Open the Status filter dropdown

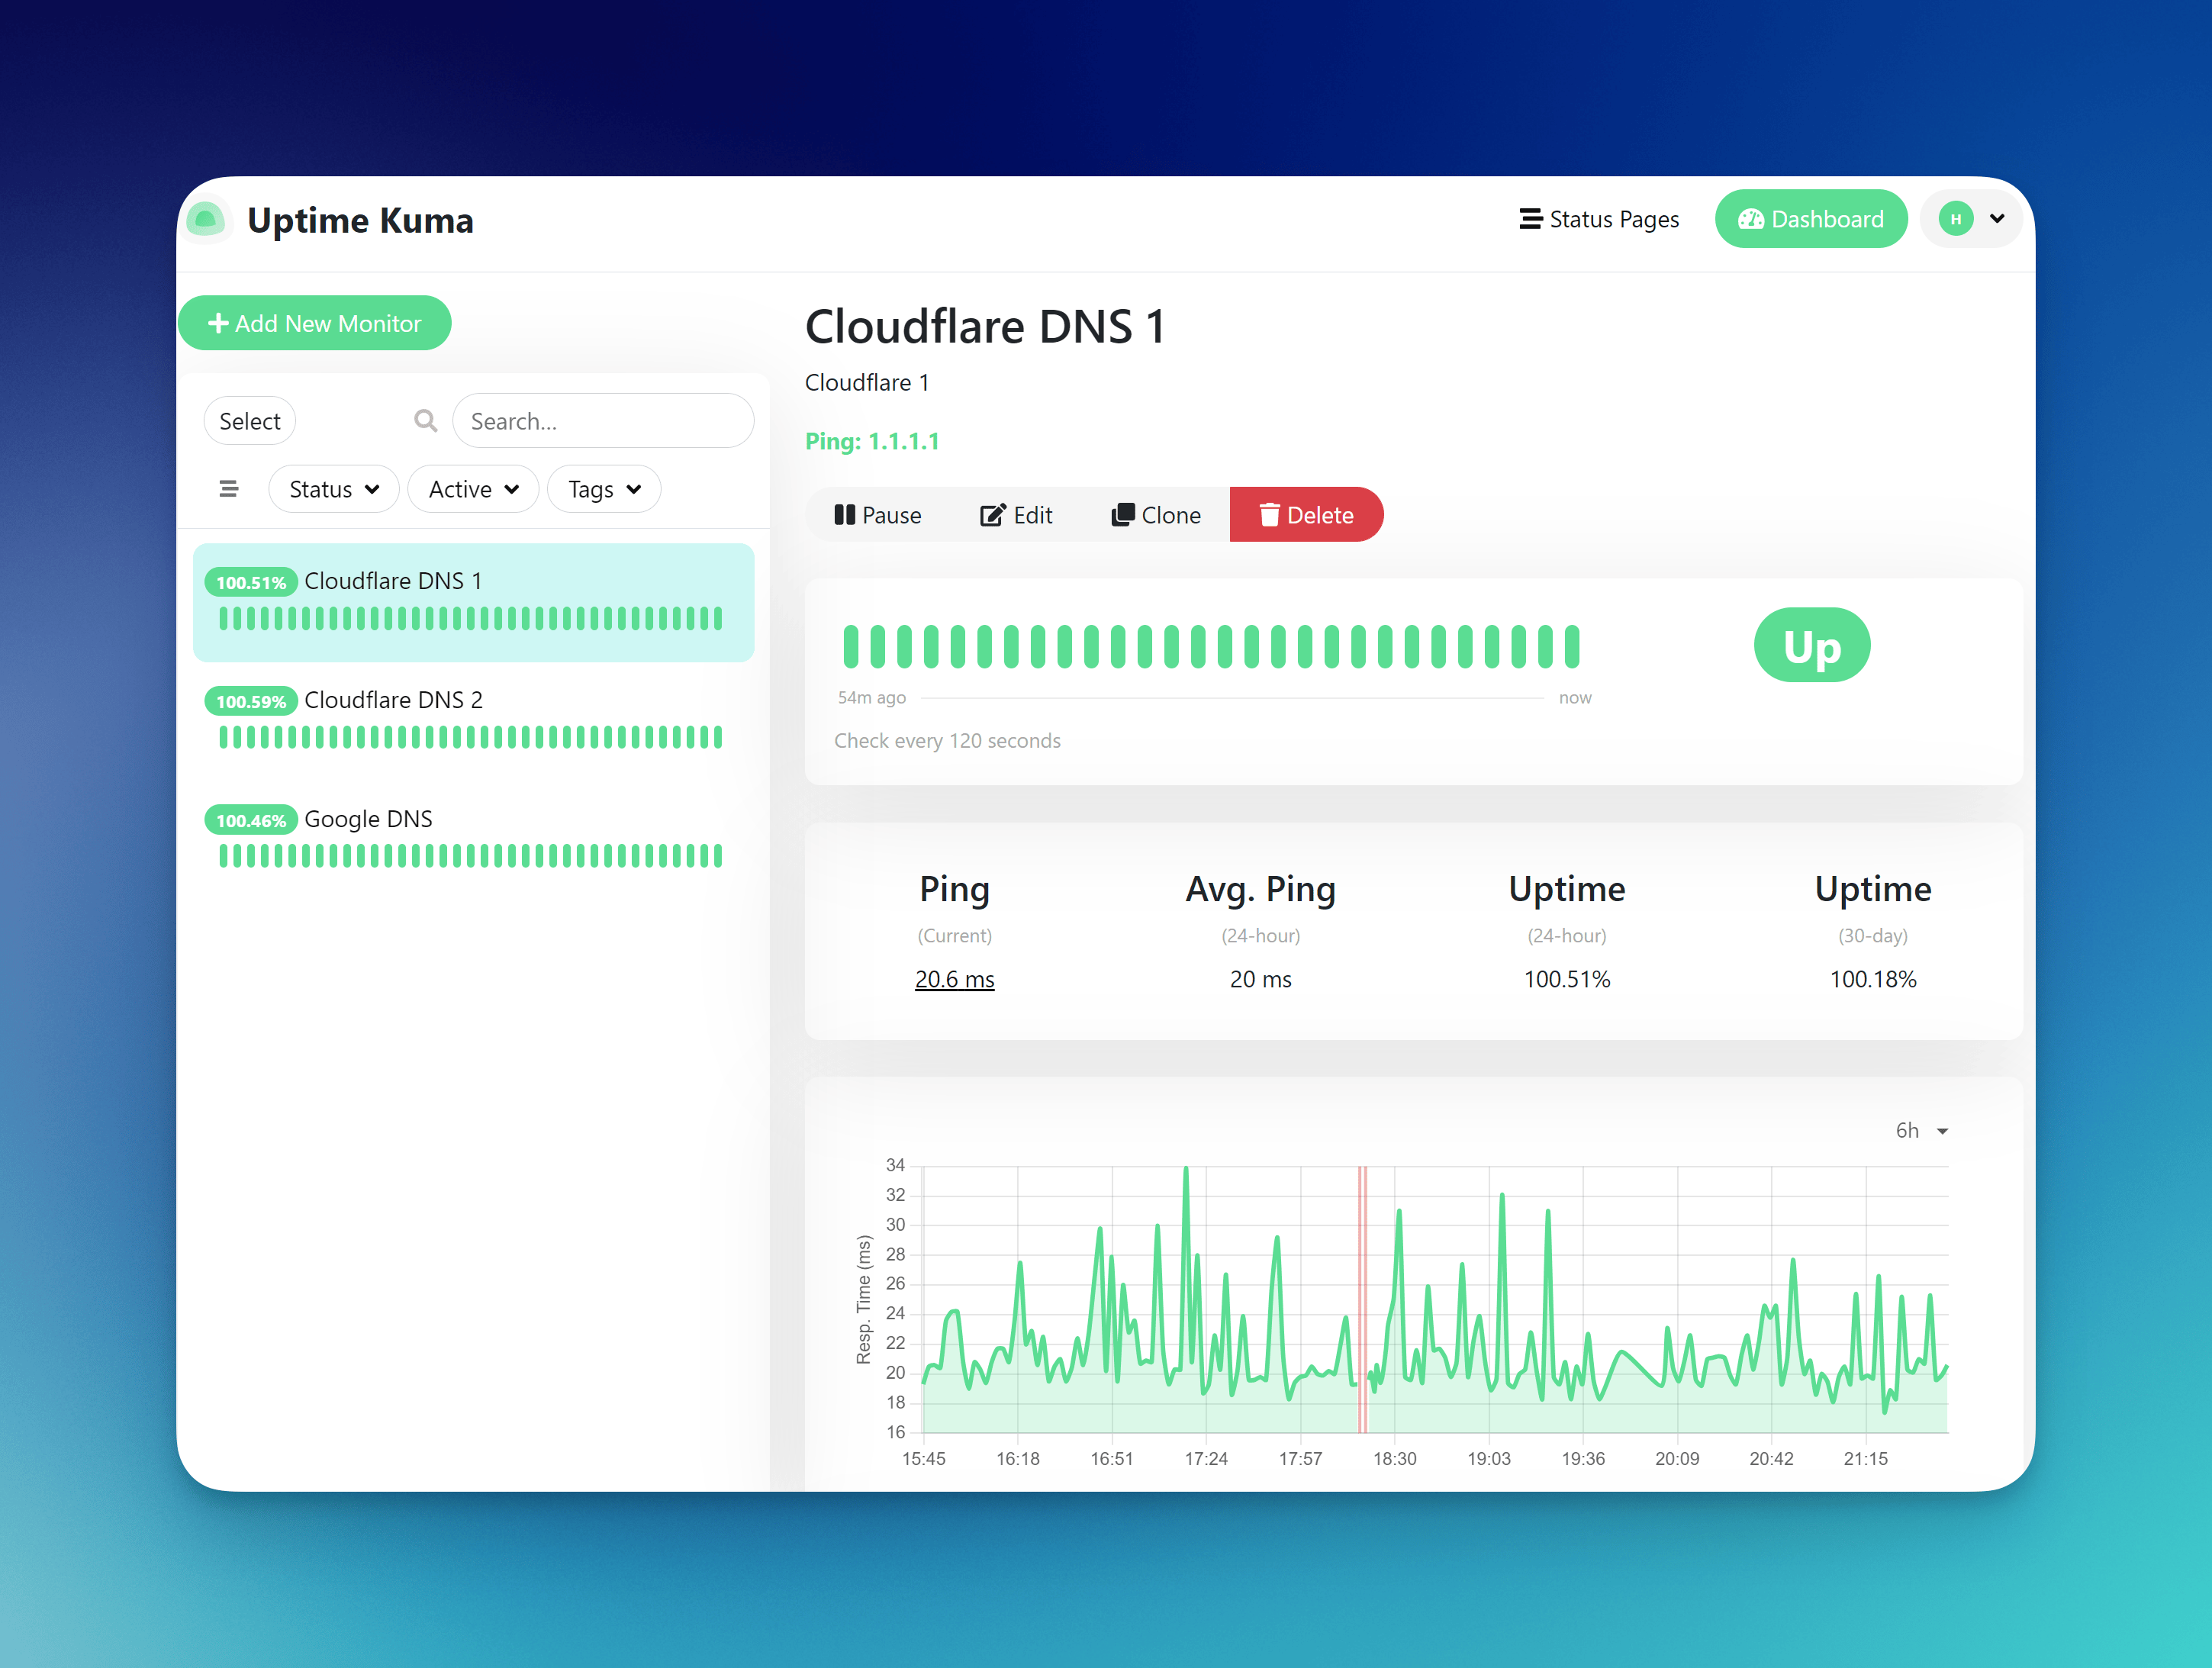[333, 489]
